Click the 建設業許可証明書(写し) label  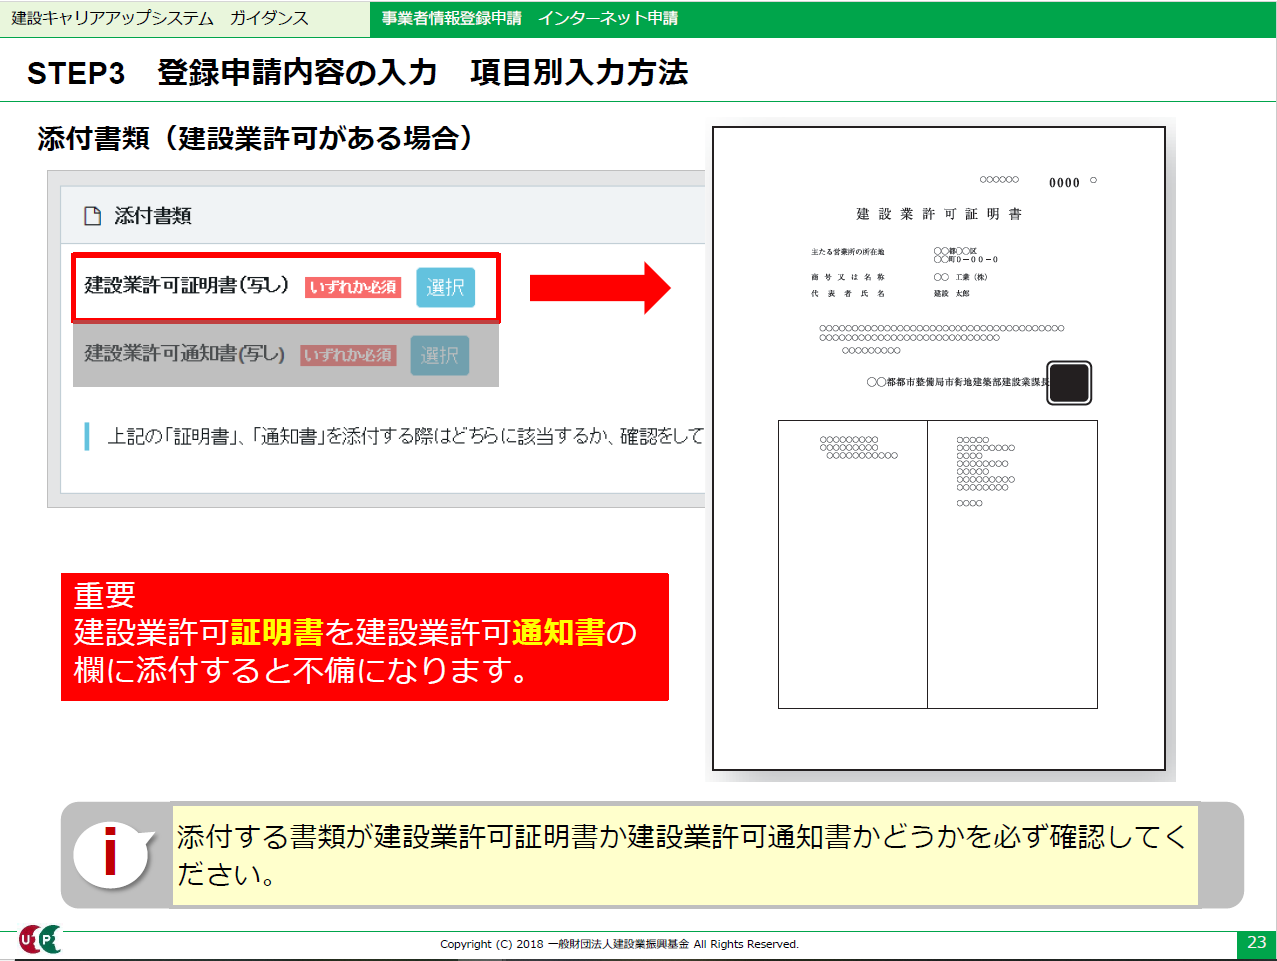(187, 286)
